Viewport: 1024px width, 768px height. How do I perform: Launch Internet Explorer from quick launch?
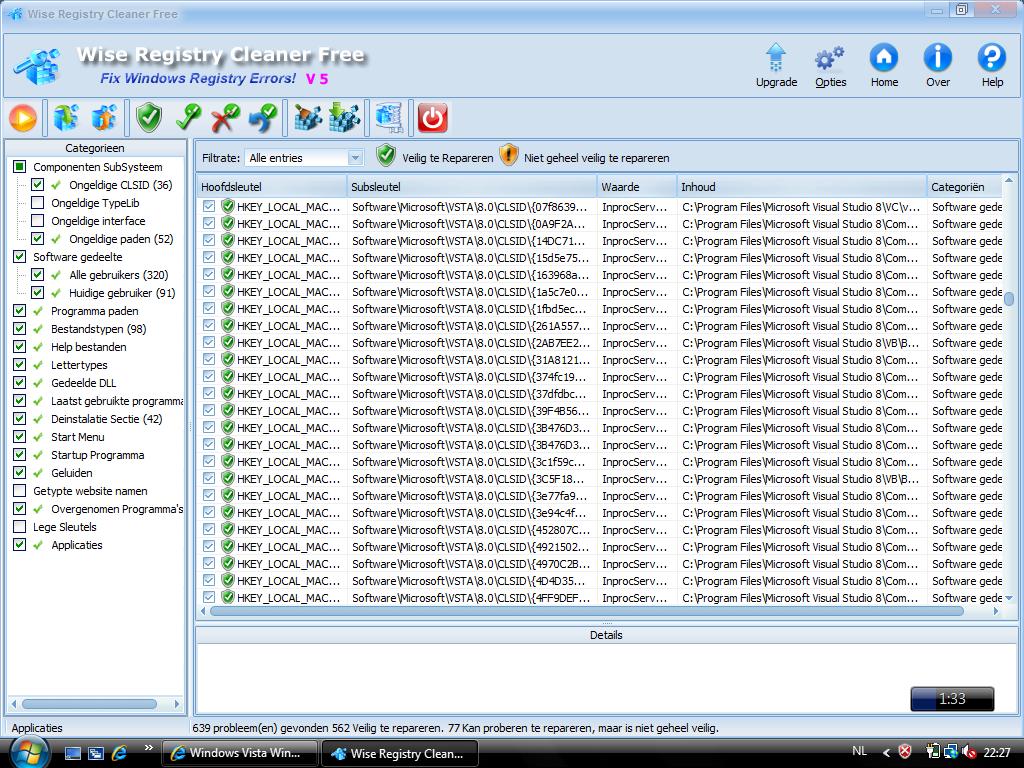pos(120,753)
